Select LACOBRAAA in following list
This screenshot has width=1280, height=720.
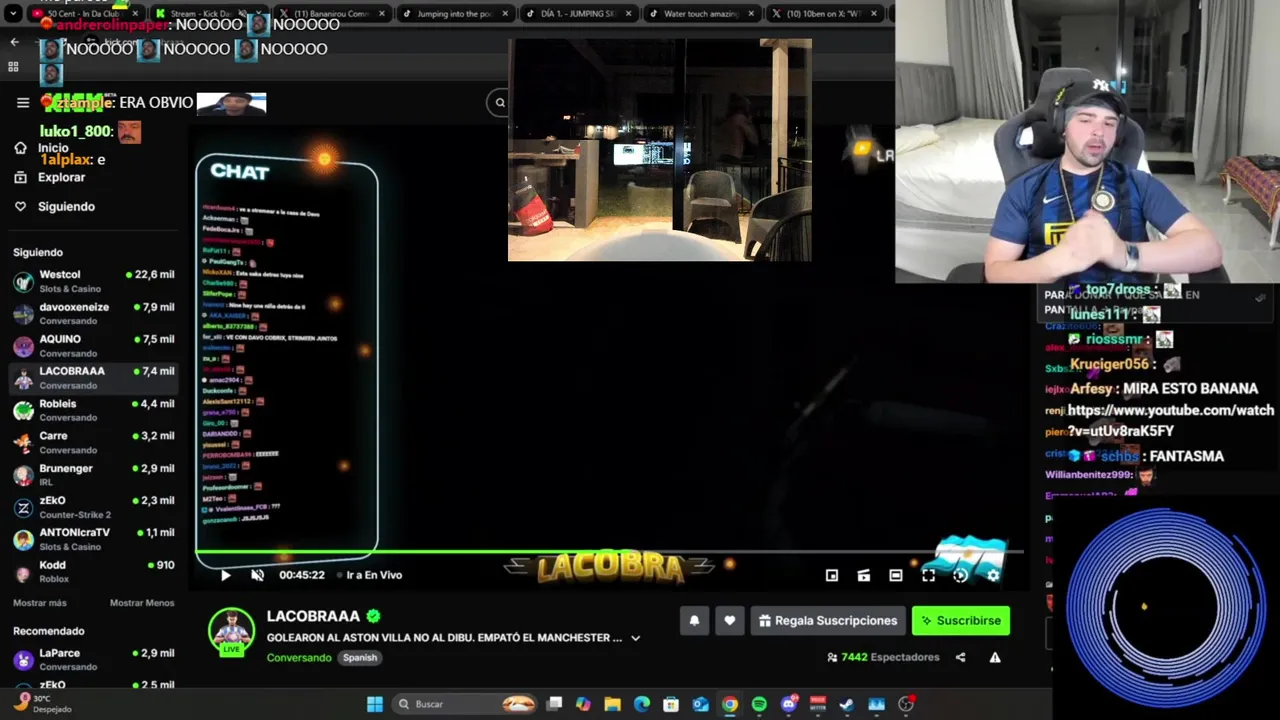[x=94, y=378]
